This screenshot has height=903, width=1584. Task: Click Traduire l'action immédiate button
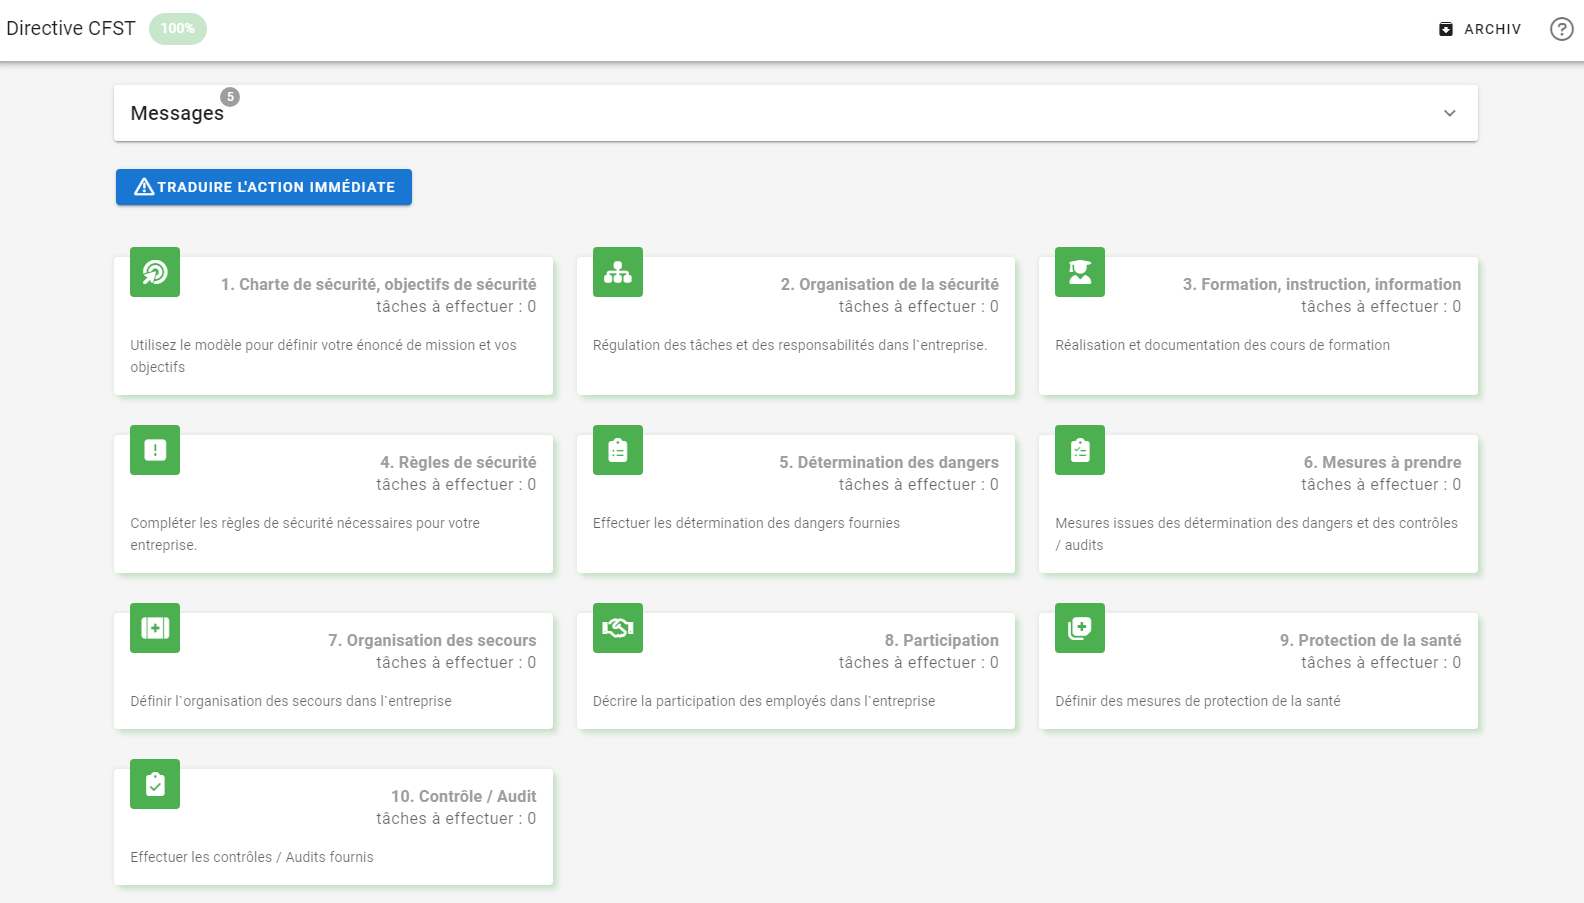point(264,187)
